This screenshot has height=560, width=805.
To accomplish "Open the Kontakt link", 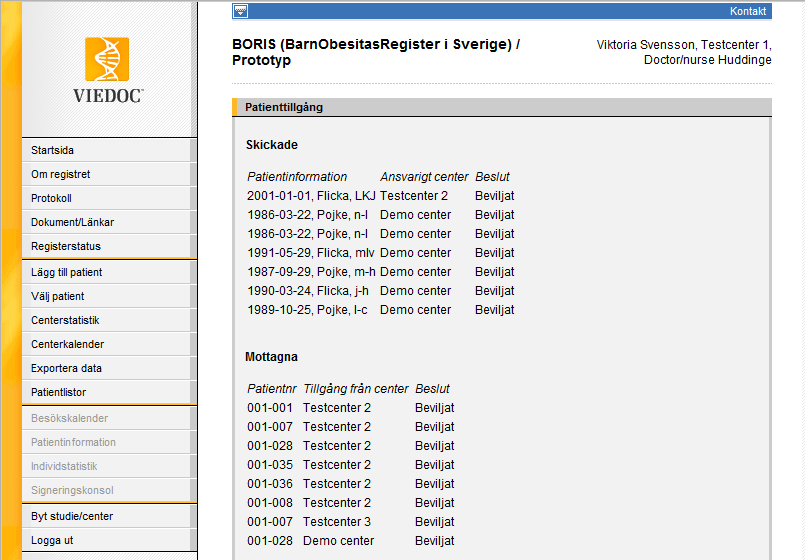I will [x=748, y=11].
